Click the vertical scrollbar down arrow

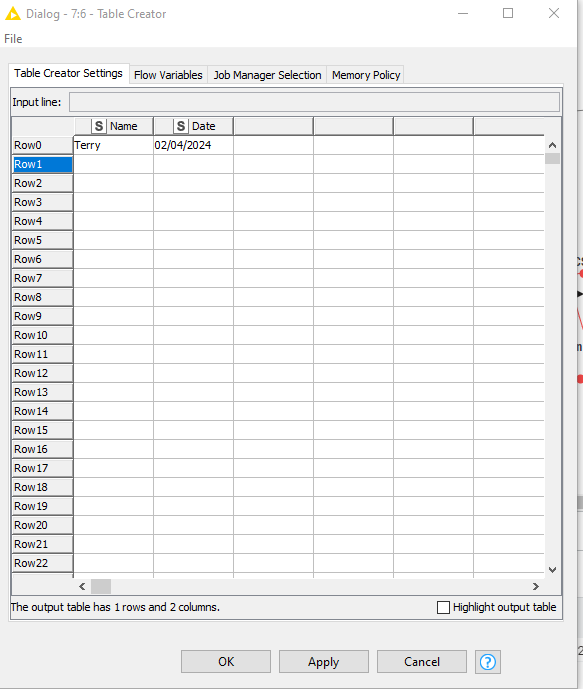pyautogui.click(x=552, y=570)
